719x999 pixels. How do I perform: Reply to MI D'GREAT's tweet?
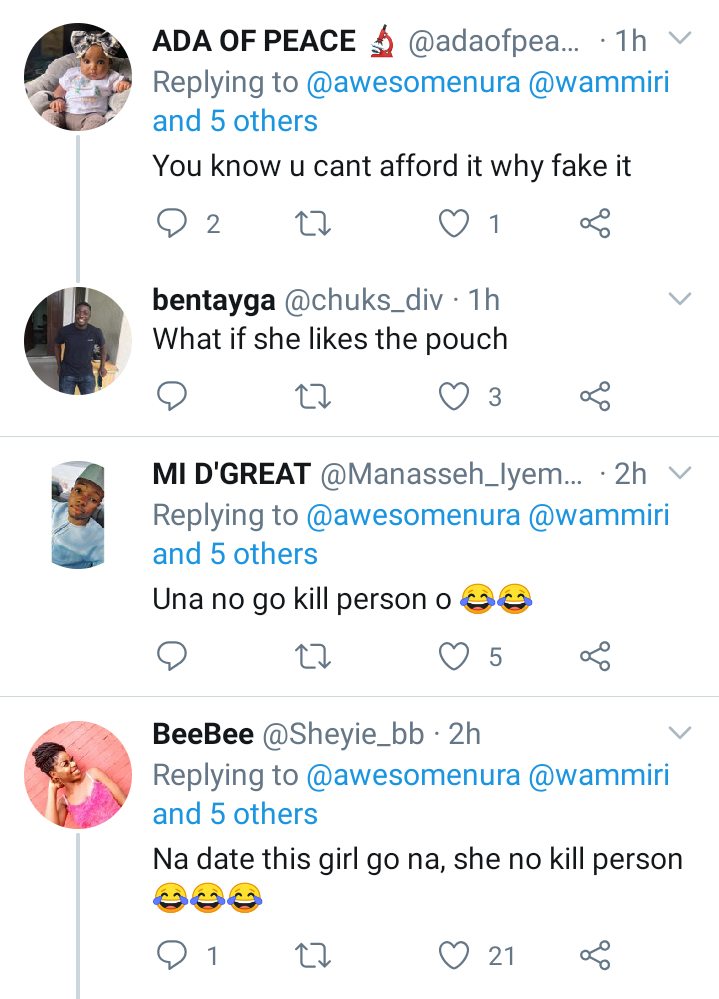174,656
